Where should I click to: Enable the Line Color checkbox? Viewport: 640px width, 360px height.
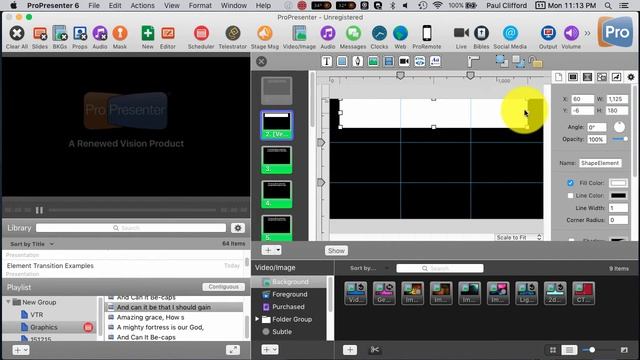point(570,196)
